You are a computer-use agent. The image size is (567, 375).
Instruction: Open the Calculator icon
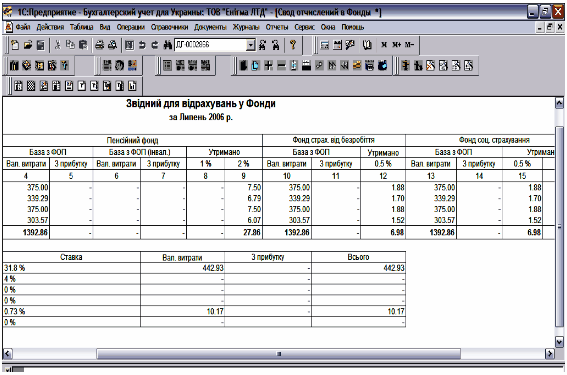click(324, 45)
